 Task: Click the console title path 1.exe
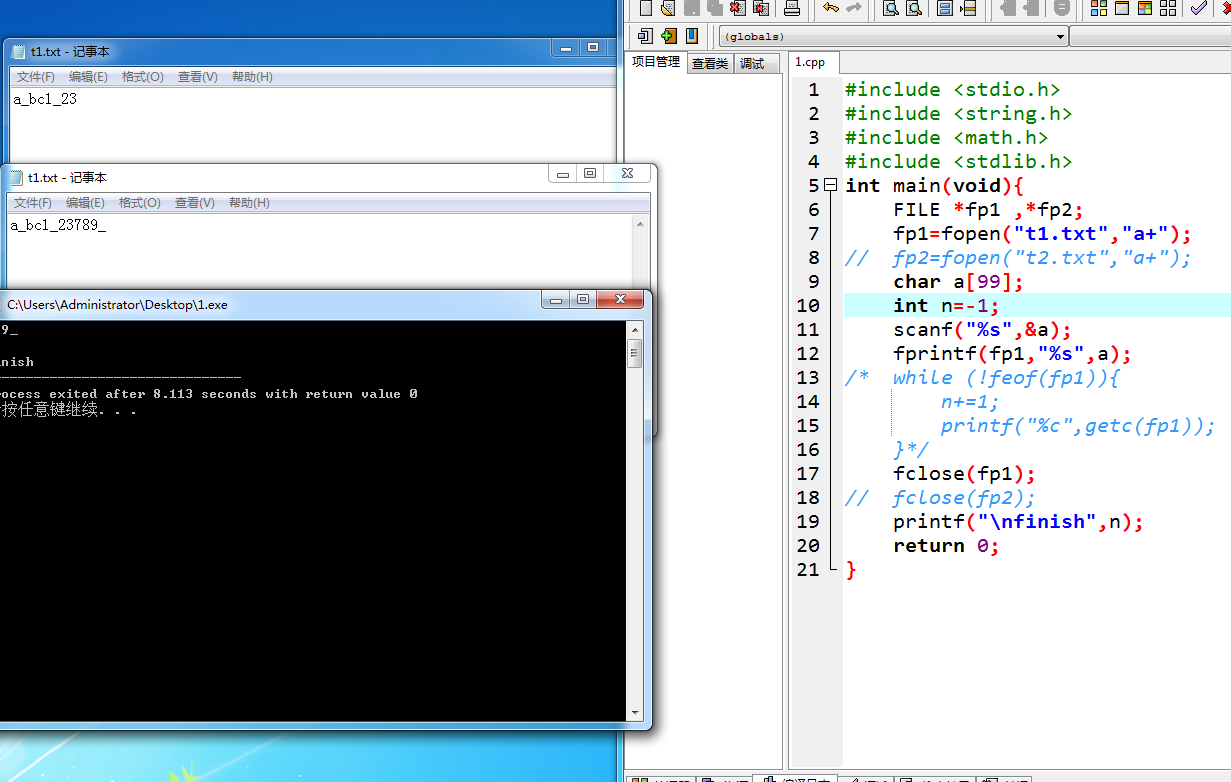117,304
